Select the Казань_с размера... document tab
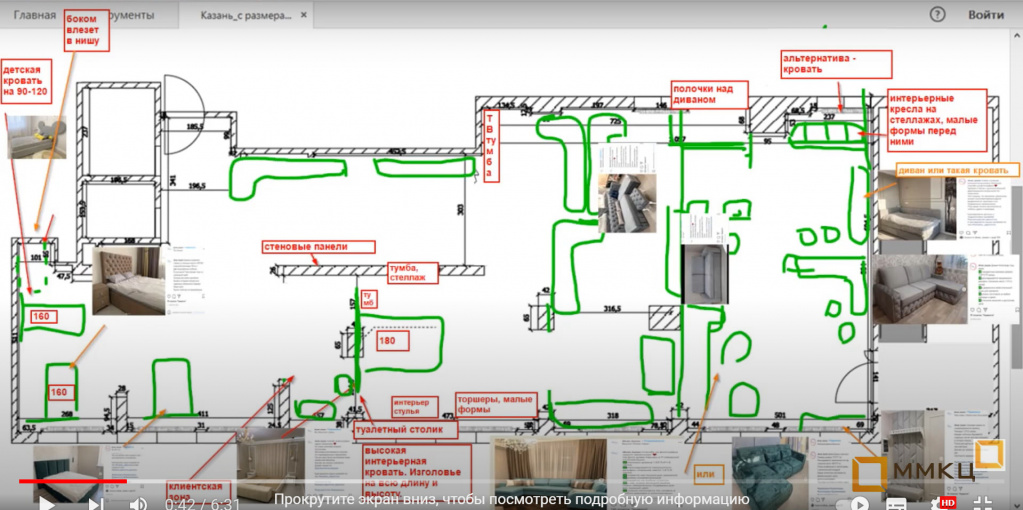The height and width of the screenshot is (510, 1023). [x=246, y=15]
